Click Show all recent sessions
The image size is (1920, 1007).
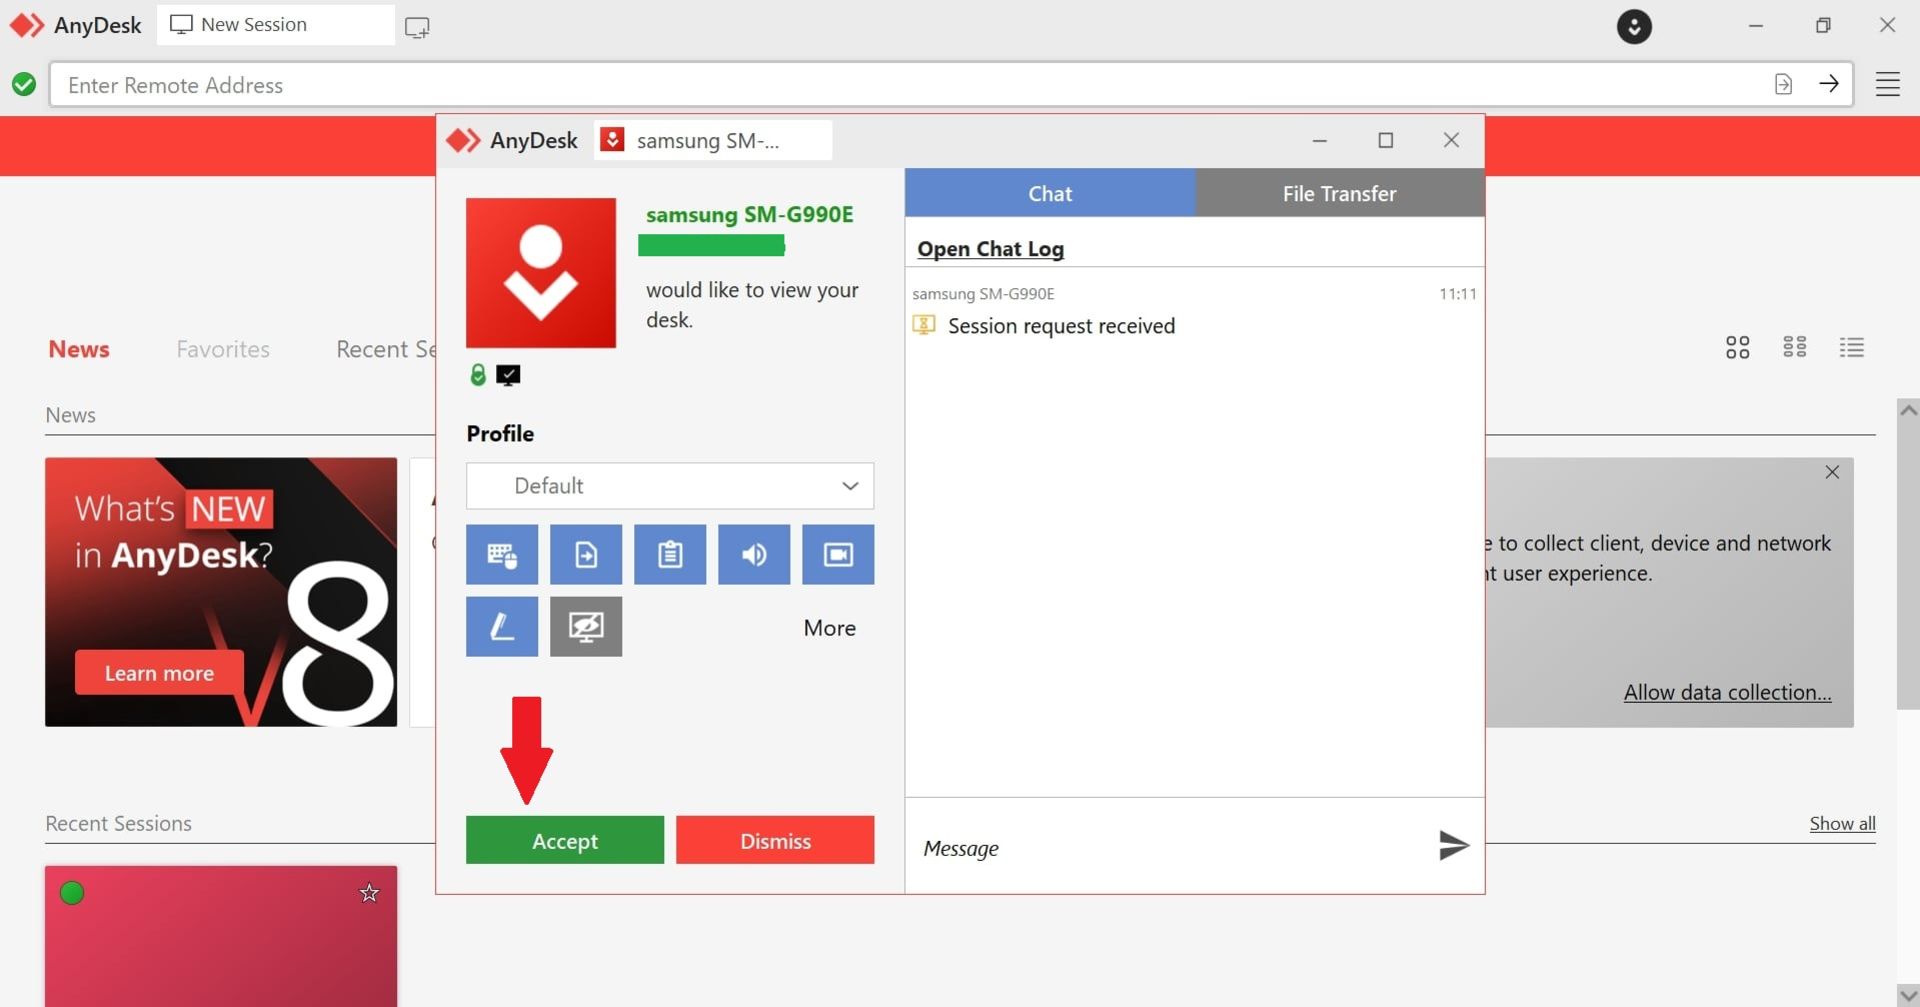(x=1842, y=823)
